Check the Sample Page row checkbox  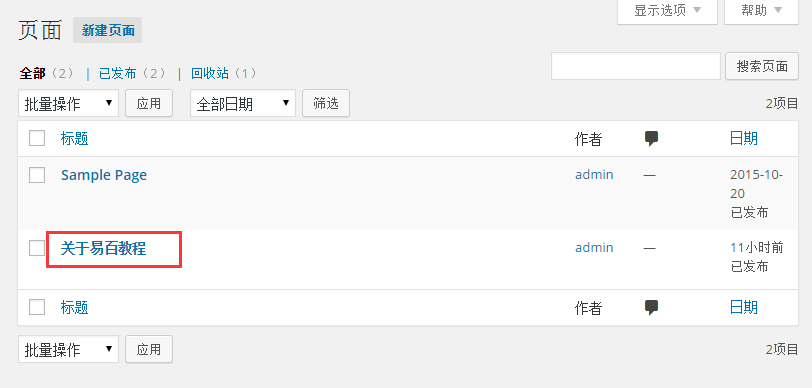click(37, 175)
